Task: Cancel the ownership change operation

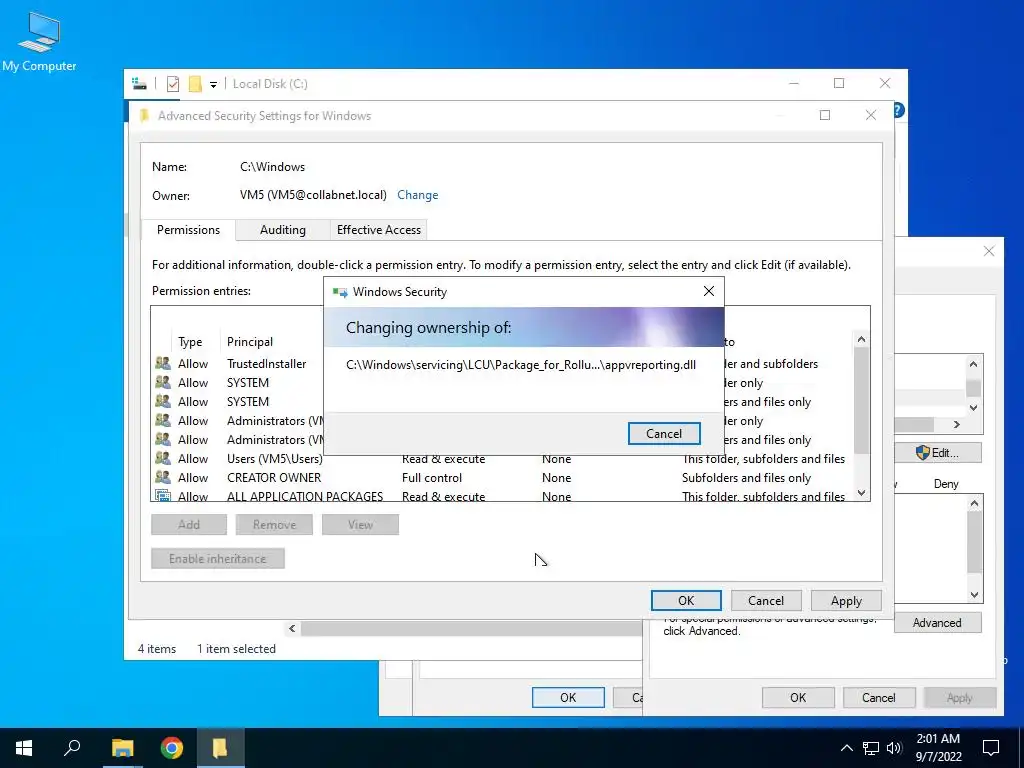Action: coord(664,434)
